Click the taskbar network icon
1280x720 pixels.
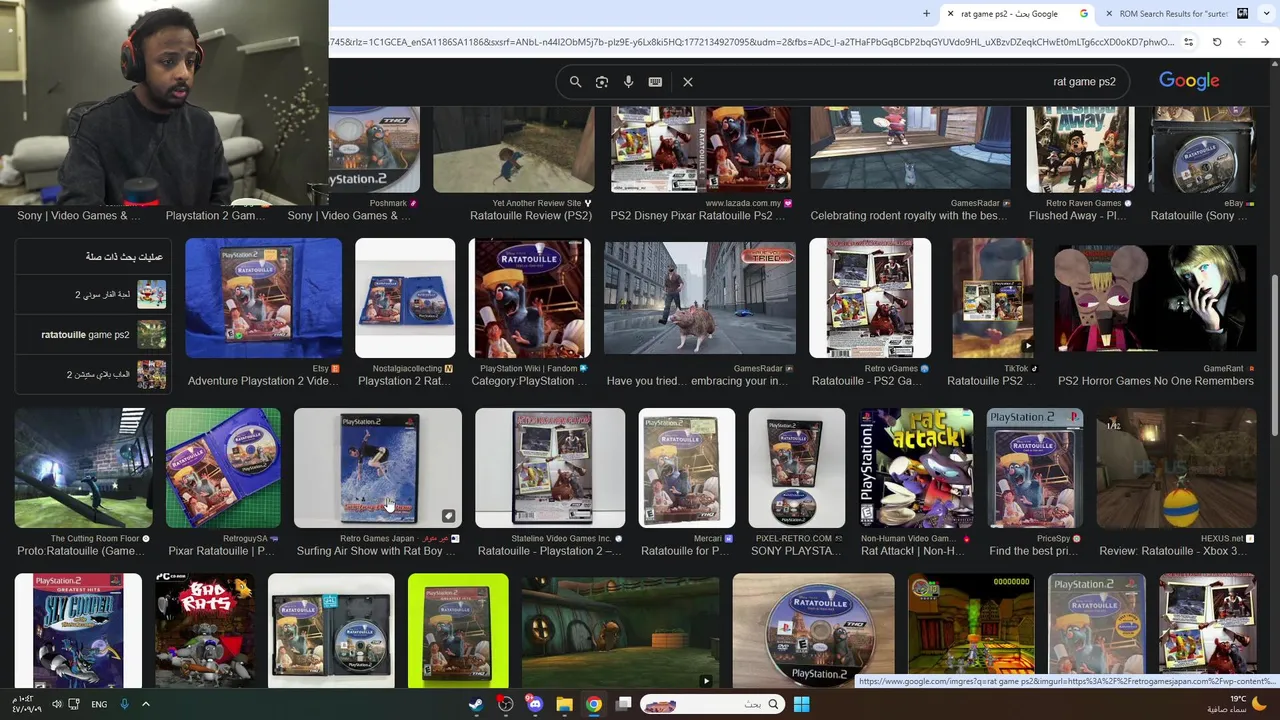[75, 704]
